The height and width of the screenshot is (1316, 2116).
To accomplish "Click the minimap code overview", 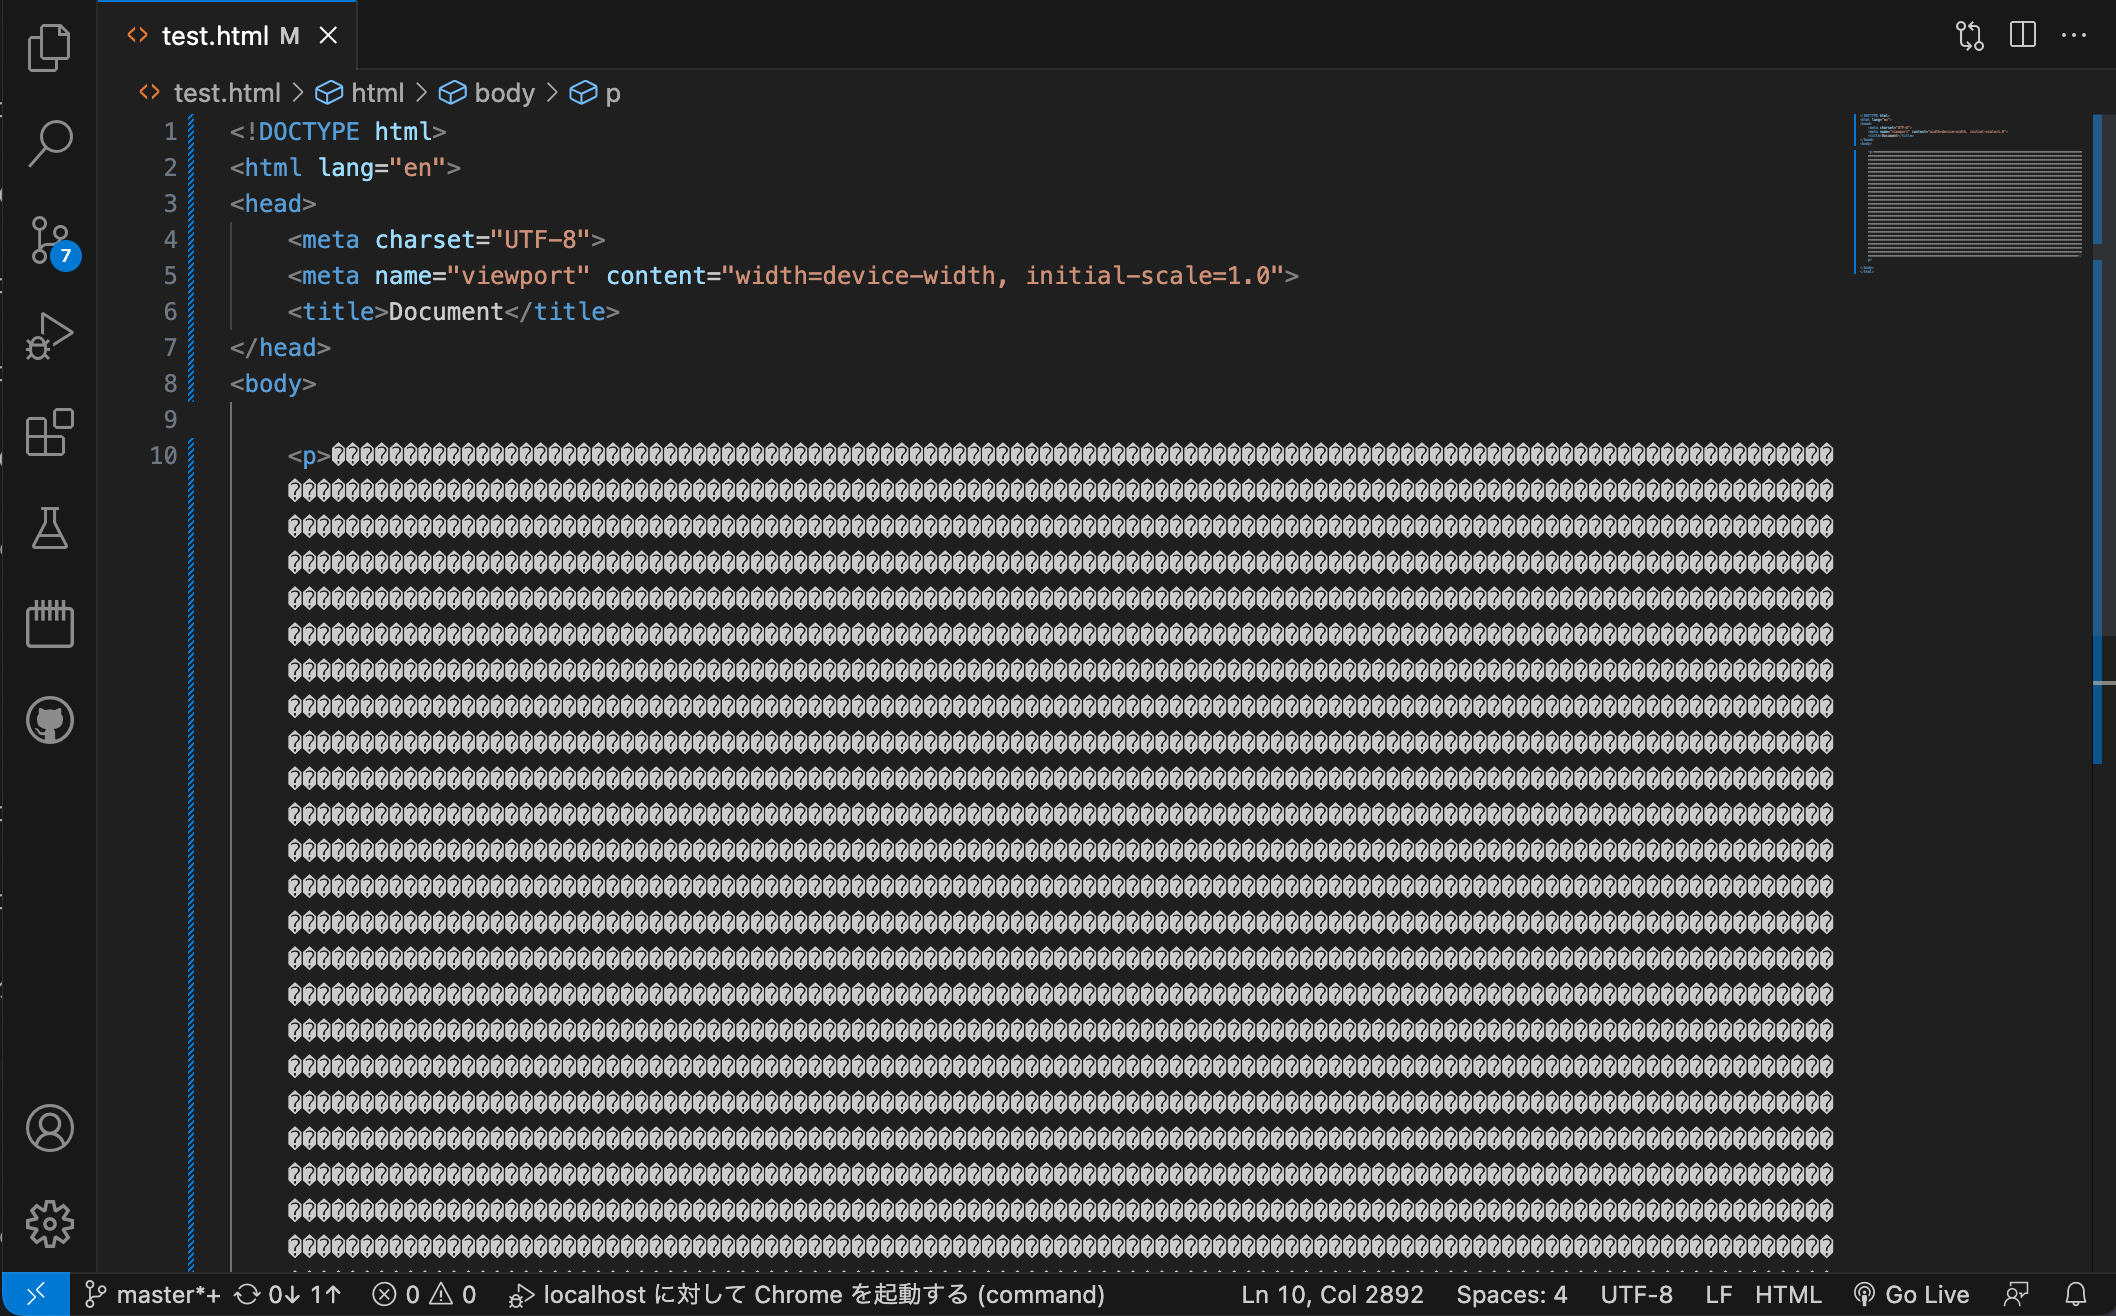I will click(x=1970, y=195).
